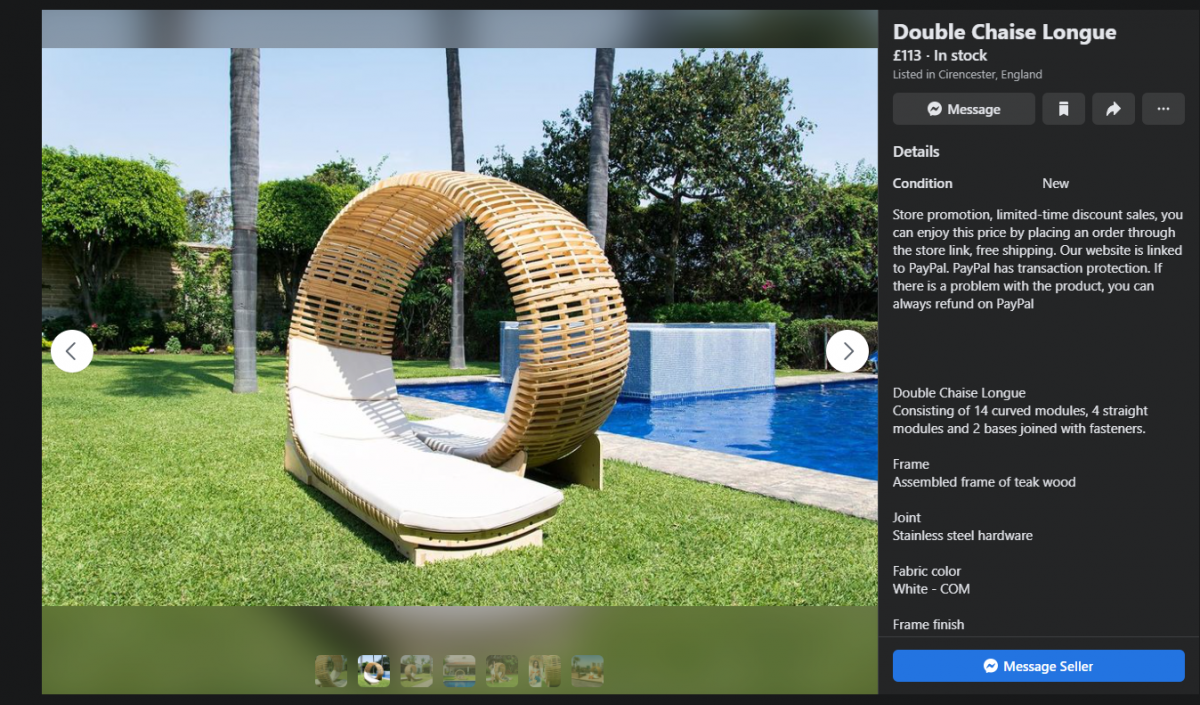Open the three-dot more options menu
This screenshot has height=705, width=1200.
coord(1163,109)
